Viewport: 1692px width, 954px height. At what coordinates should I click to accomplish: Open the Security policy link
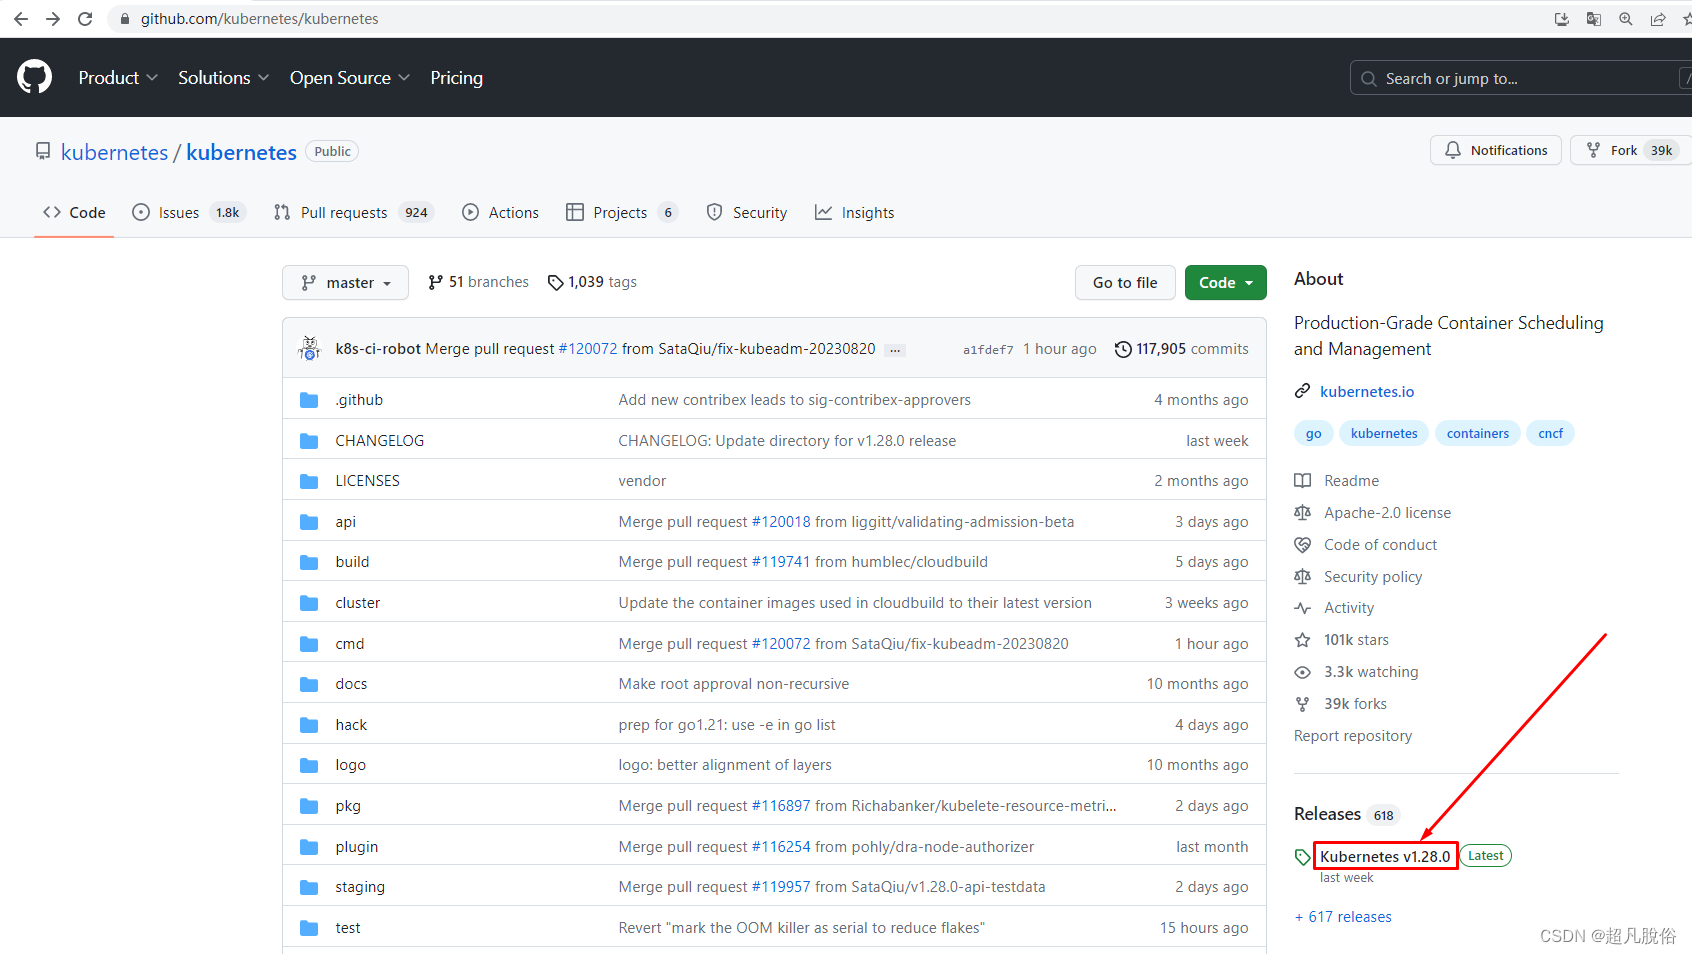1373,577
